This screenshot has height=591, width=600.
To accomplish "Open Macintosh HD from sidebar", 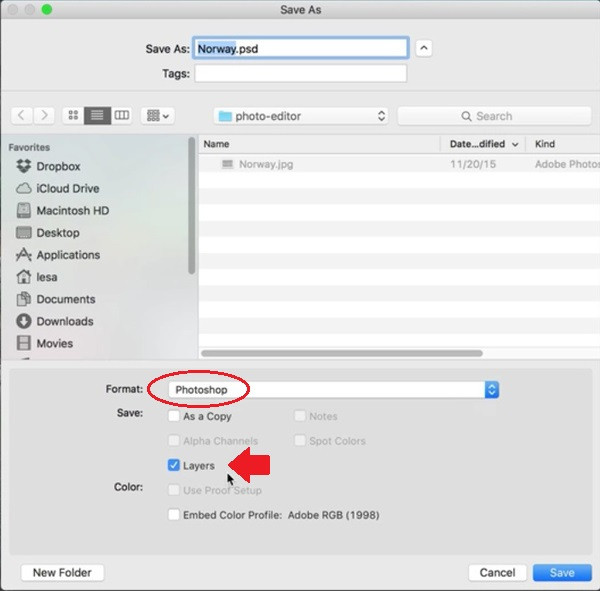I will coord(72,211).
